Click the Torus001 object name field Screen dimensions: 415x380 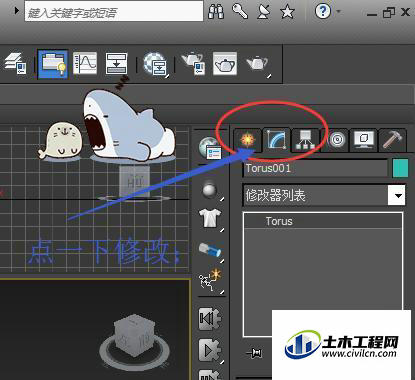click(x=315, y=168)
